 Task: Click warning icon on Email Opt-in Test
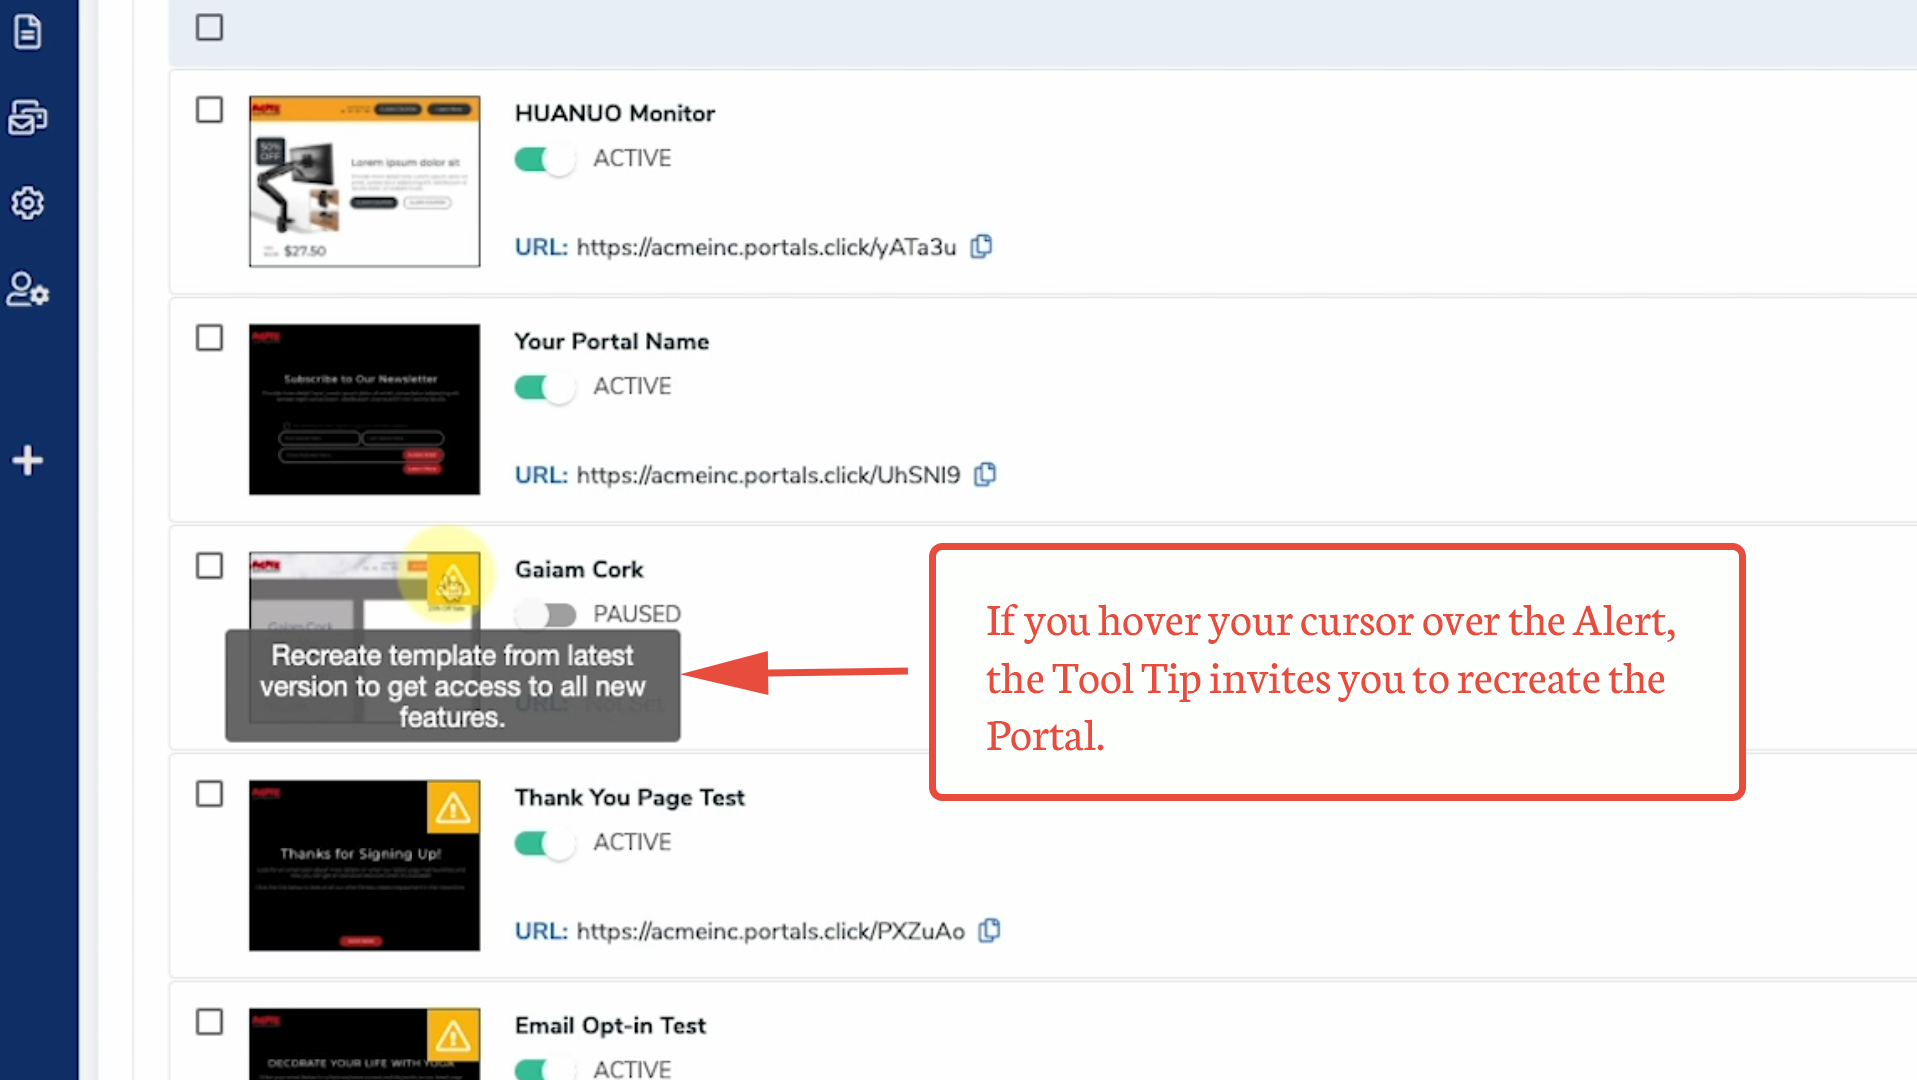tap(452, 1035)
